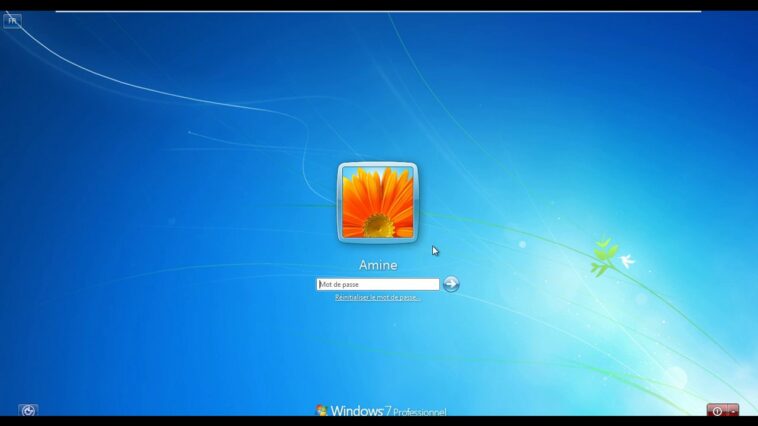758x426 pixels.
Task: Click the power symbol inside red button
Action: [717, 411]
